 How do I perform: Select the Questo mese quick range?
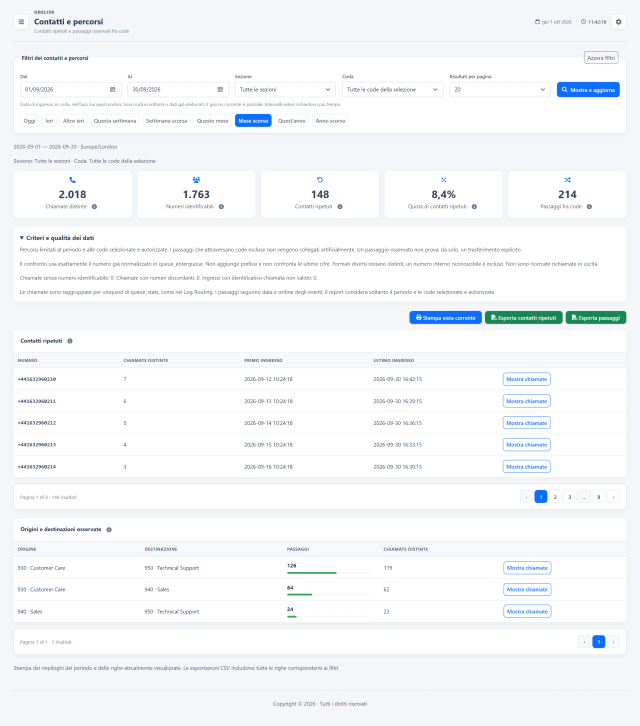(x=213, y=121)
